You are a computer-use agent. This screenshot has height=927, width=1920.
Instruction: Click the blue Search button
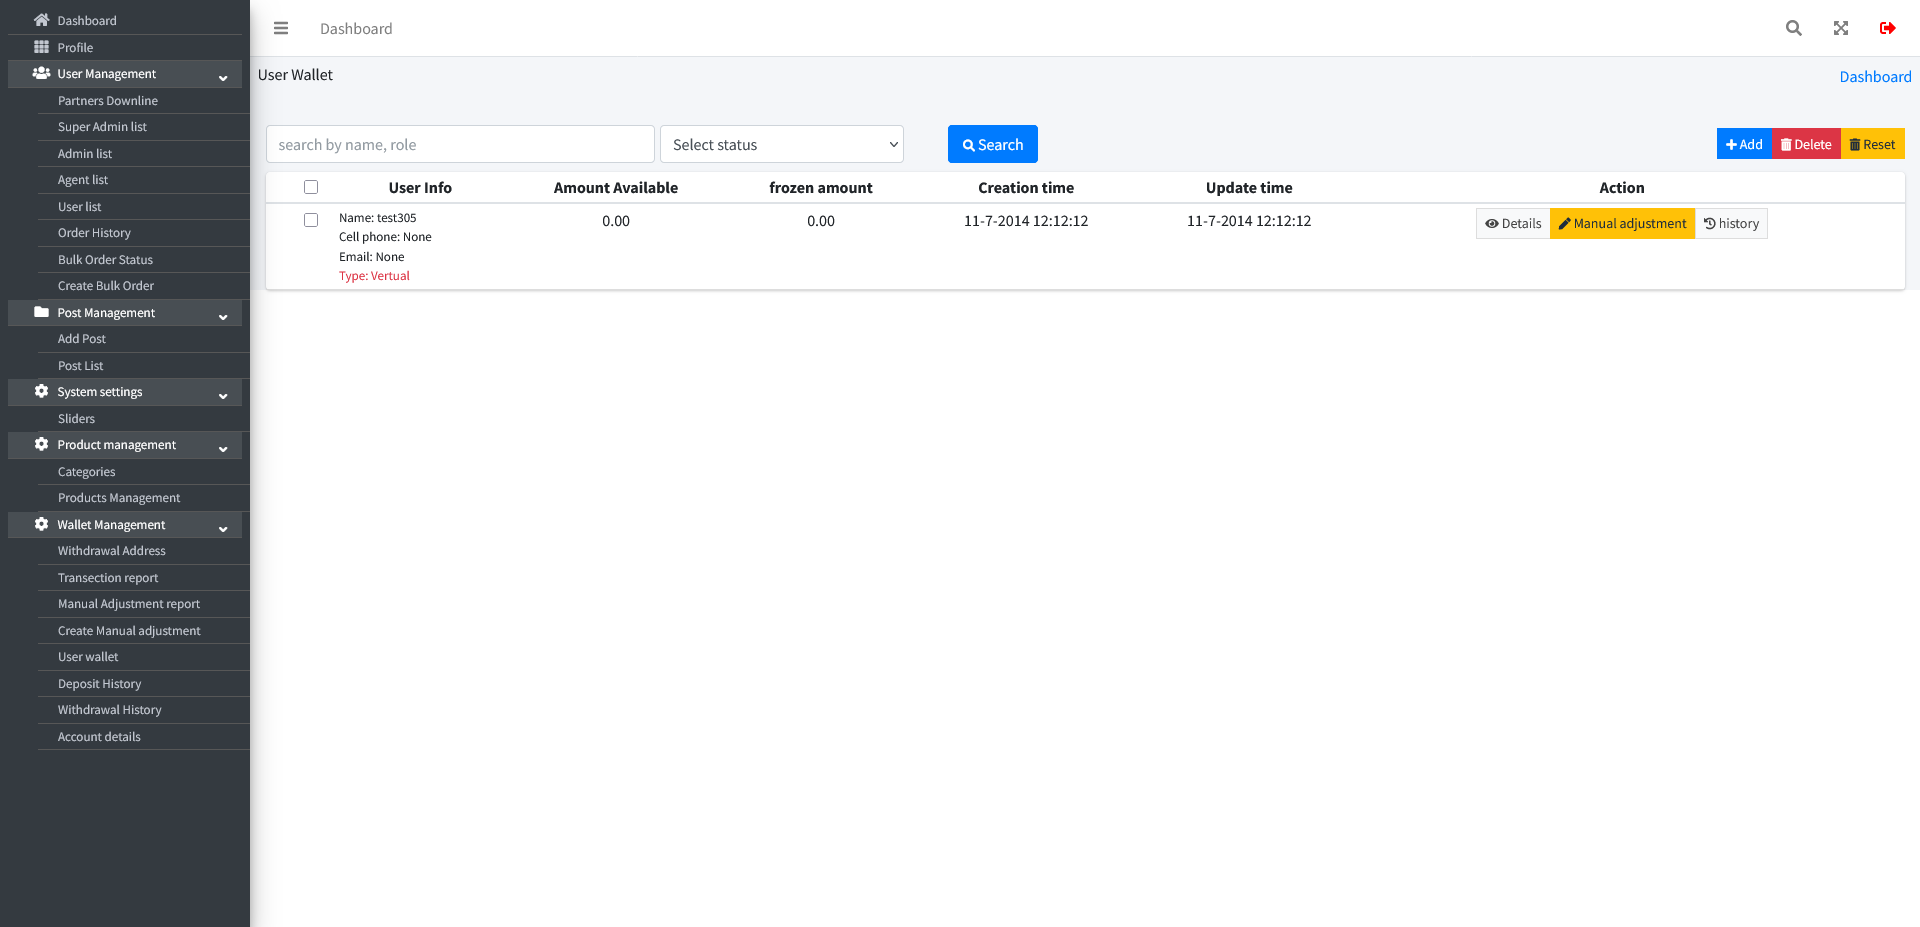click(x=992, y=144)
